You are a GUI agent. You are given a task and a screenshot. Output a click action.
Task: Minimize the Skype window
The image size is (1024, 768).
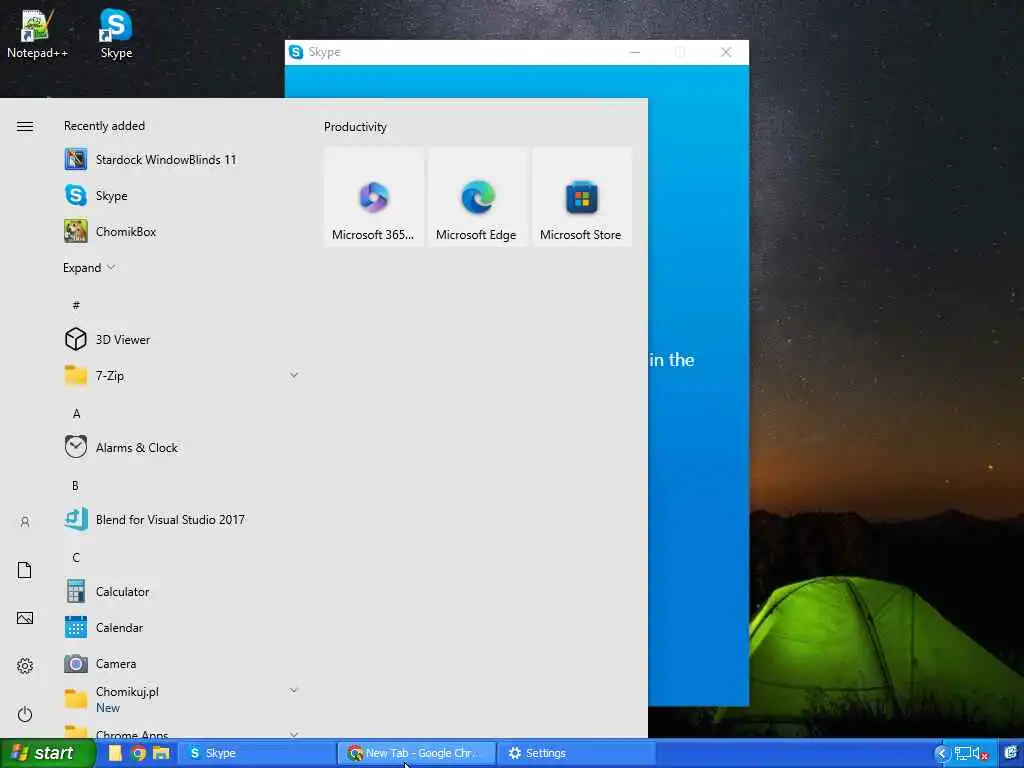tap(635, 52)
